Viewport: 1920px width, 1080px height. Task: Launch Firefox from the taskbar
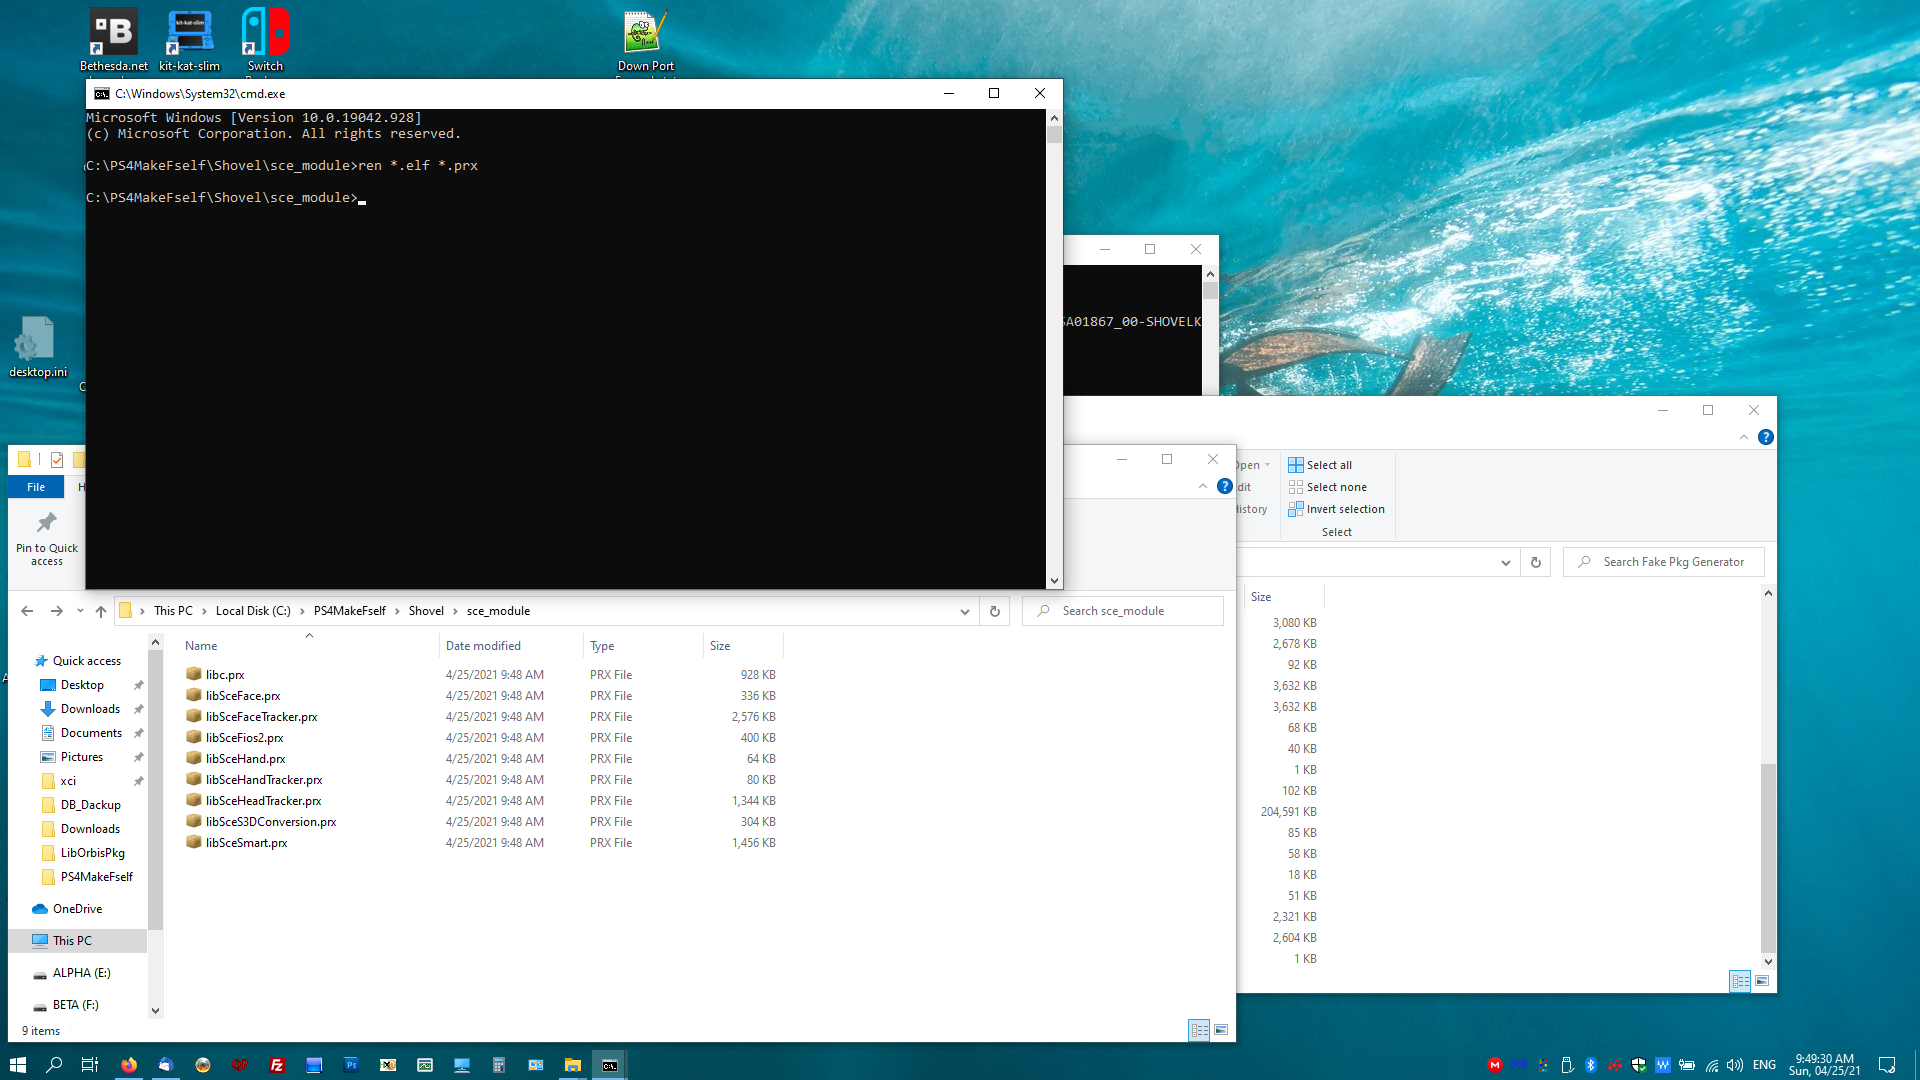(129, 1065)
